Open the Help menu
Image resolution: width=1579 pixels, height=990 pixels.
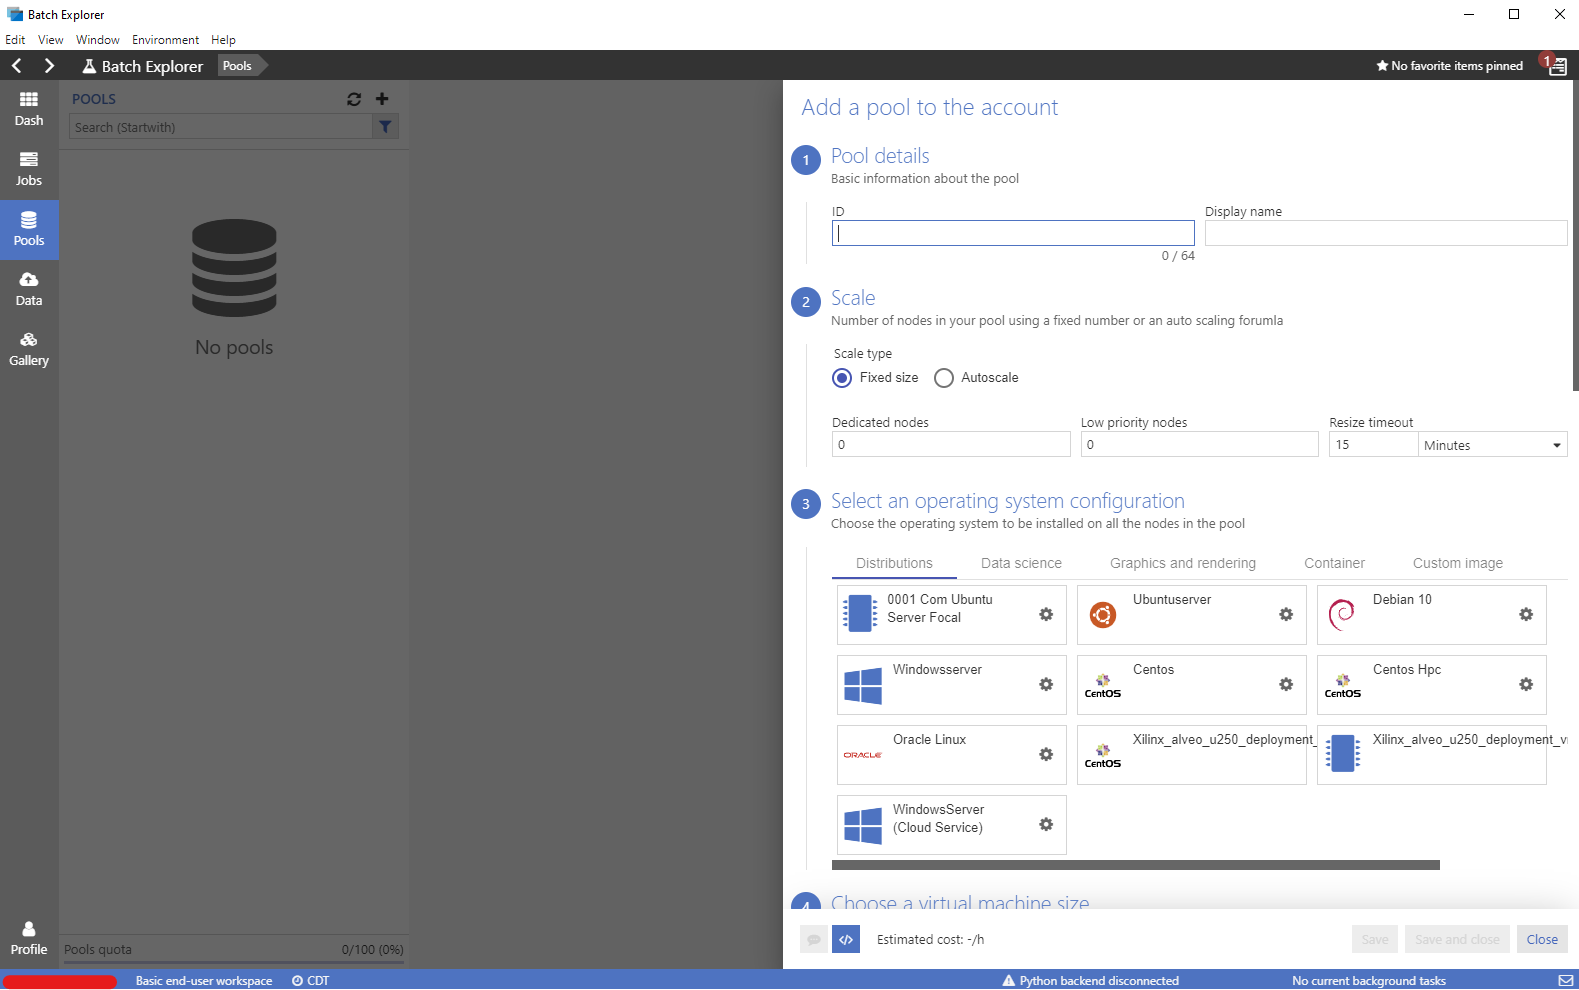(x=223, y=40)
